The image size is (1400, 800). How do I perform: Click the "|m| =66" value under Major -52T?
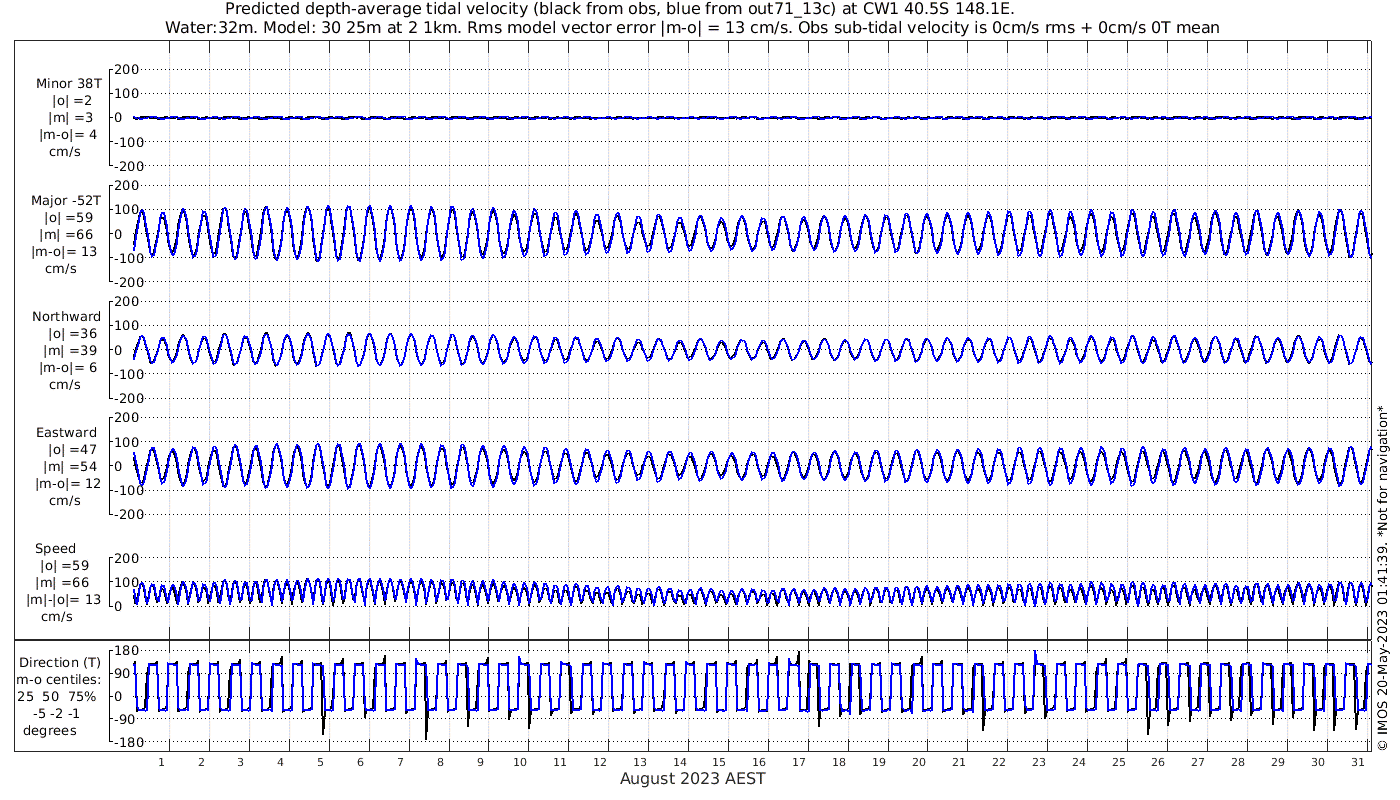[x=68, y=235]
